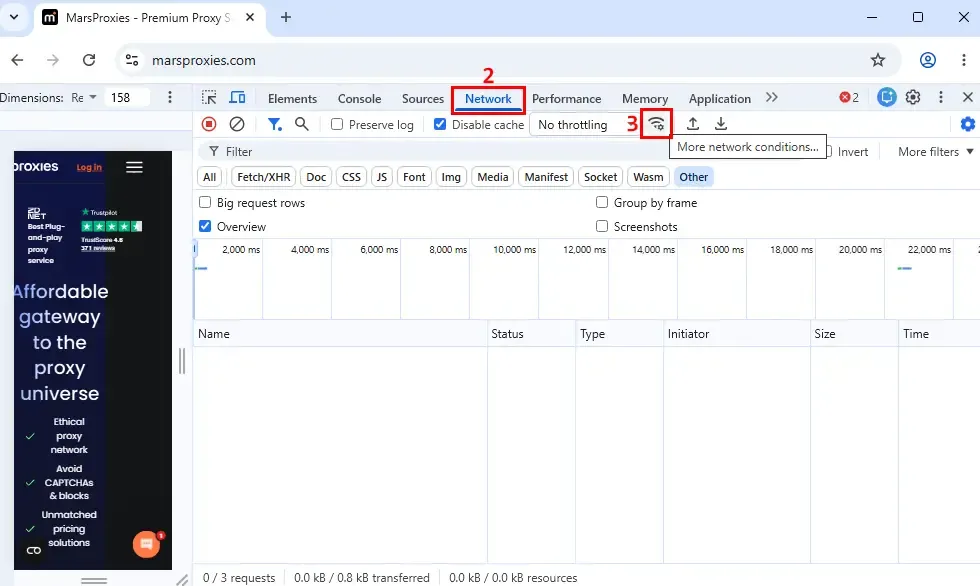
Task: Open the orange chat widget
Action: click(x=146, y=544)
